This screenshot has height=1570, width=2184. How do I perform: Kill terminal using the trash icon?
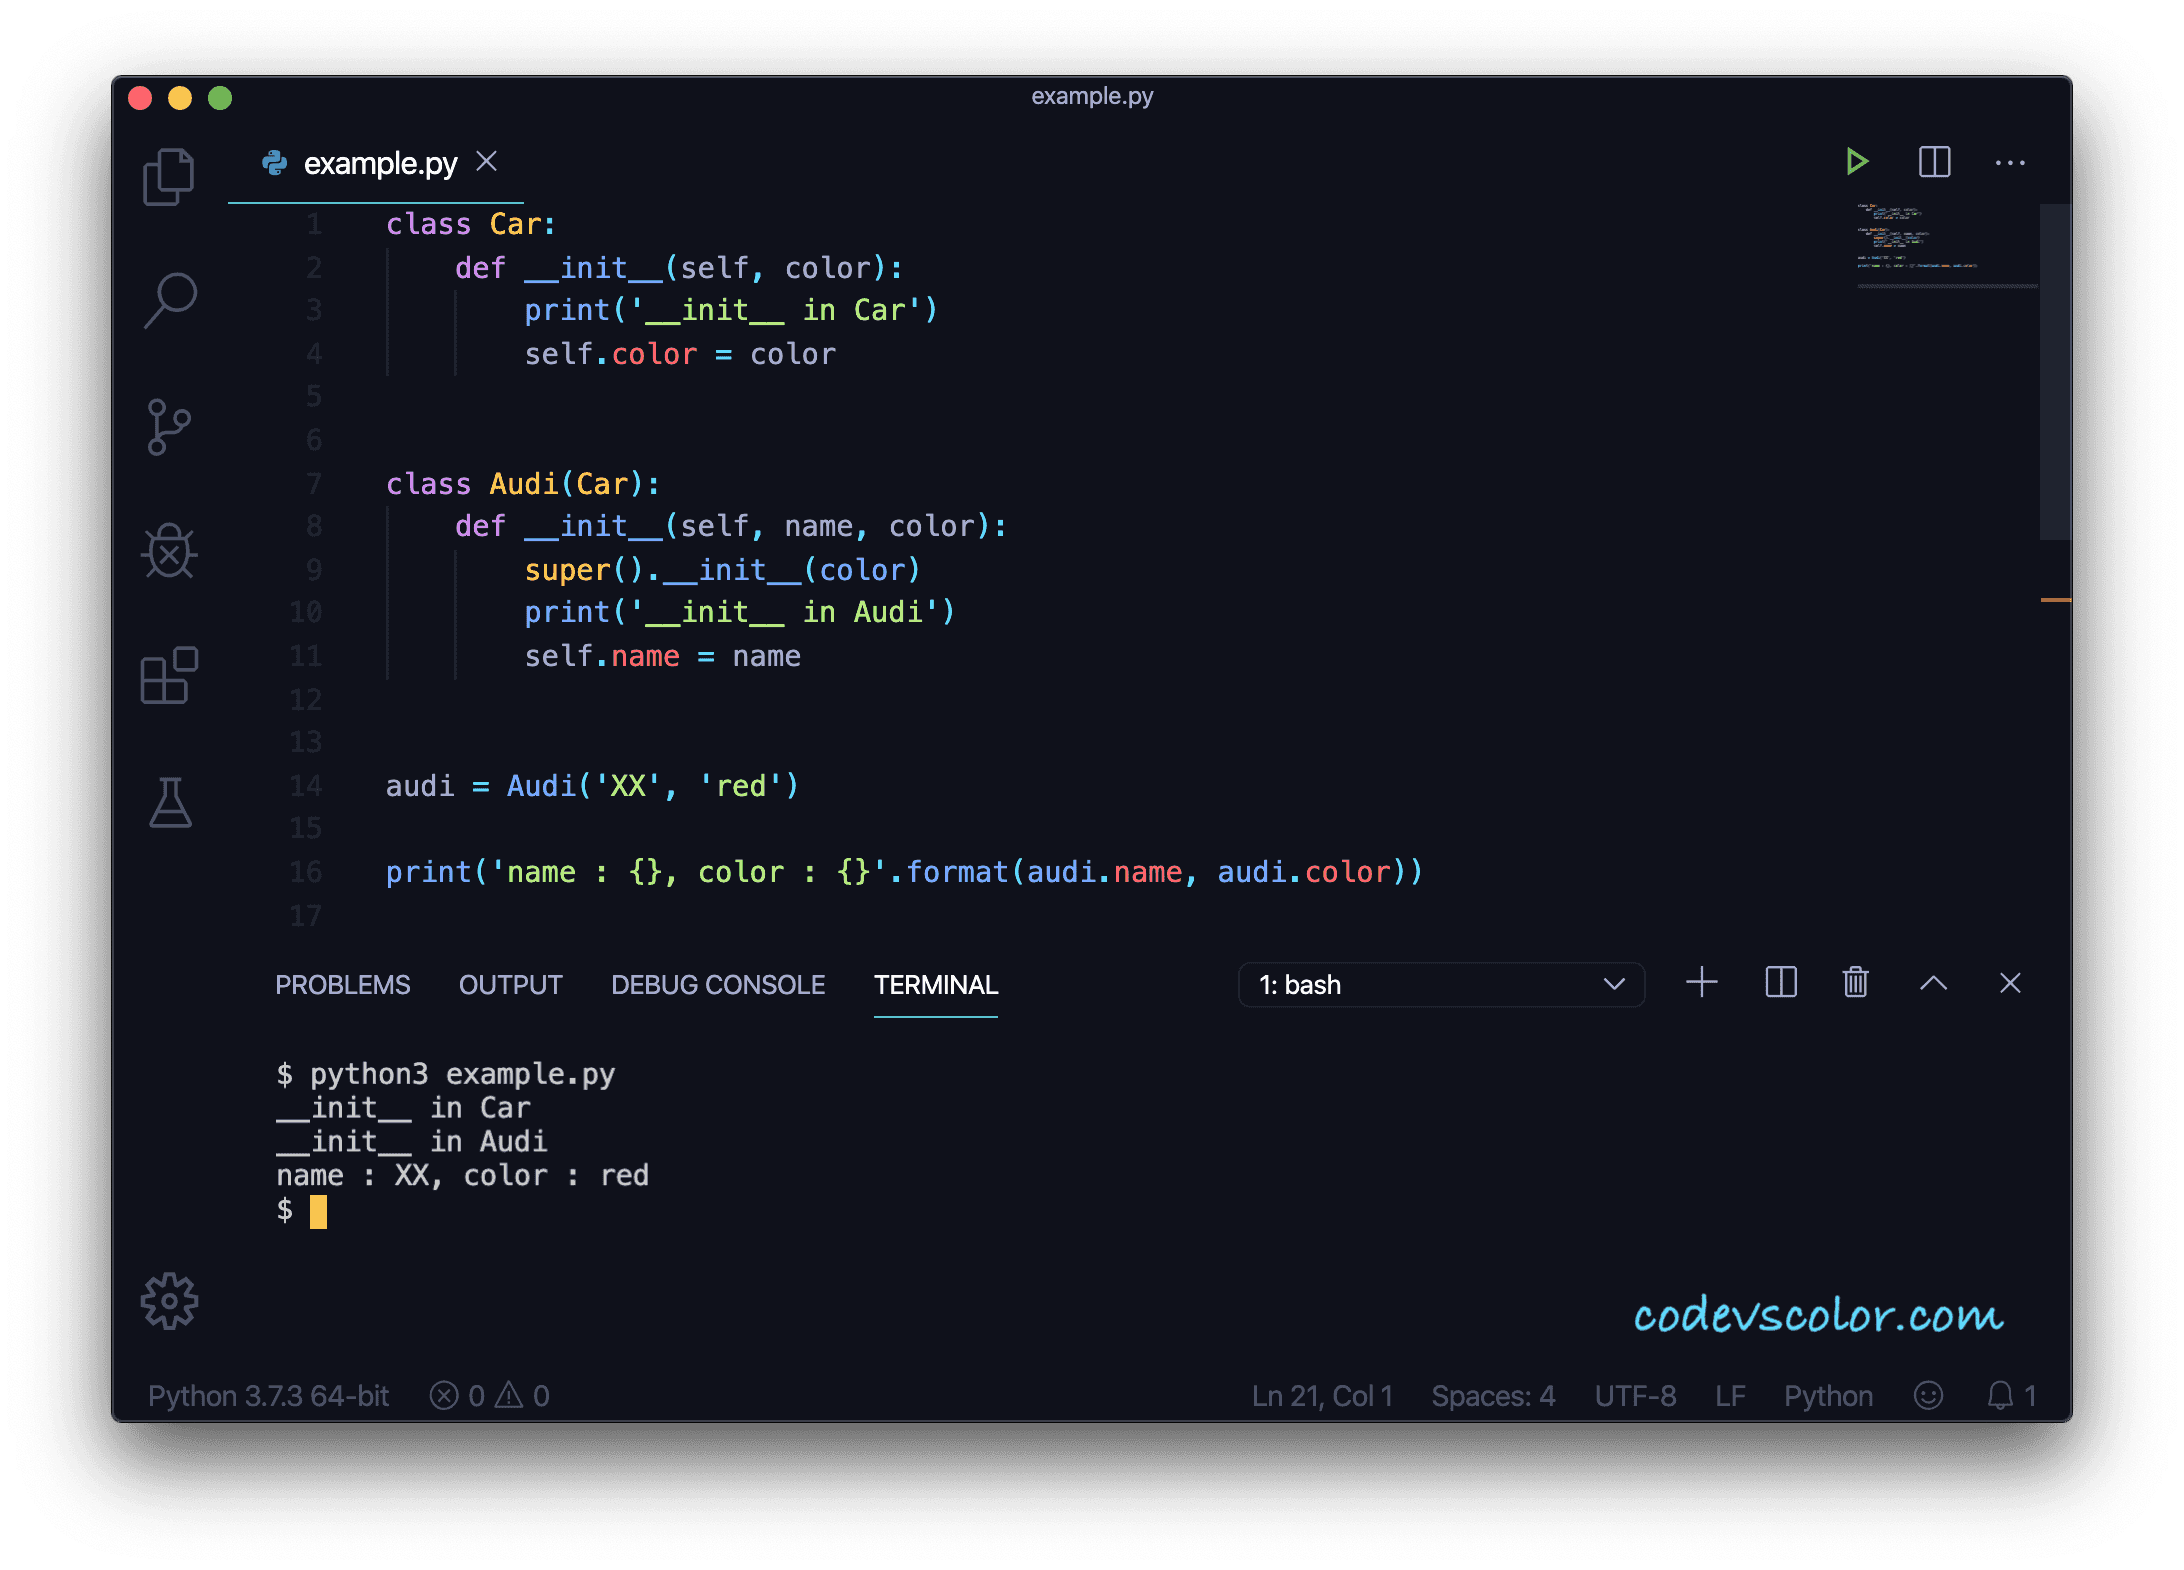coord(1855,983)
